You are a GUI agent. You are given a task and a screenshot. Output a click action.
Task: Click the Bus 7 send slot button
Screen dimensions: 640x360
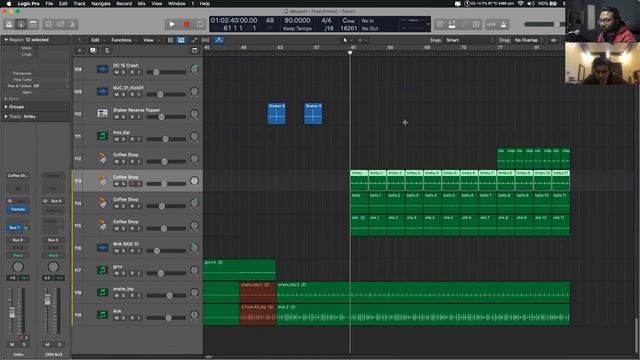pos(15,227)
